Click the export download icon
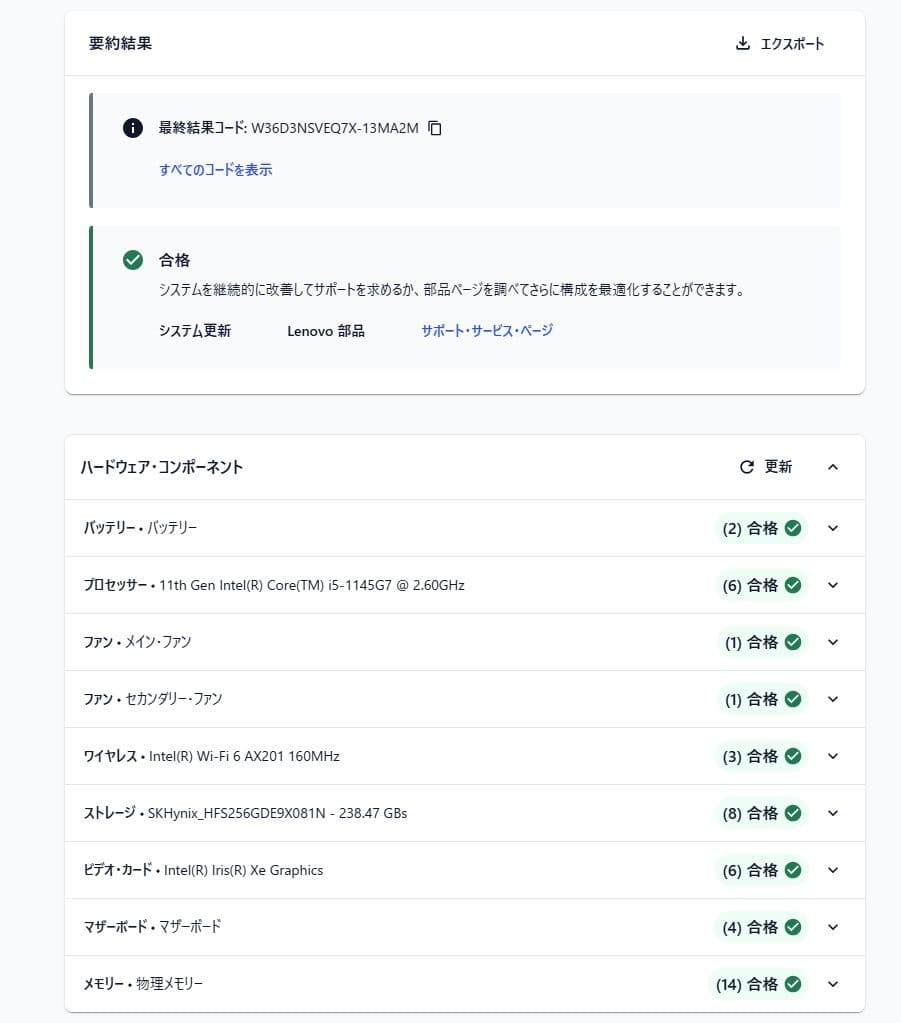 742,43
